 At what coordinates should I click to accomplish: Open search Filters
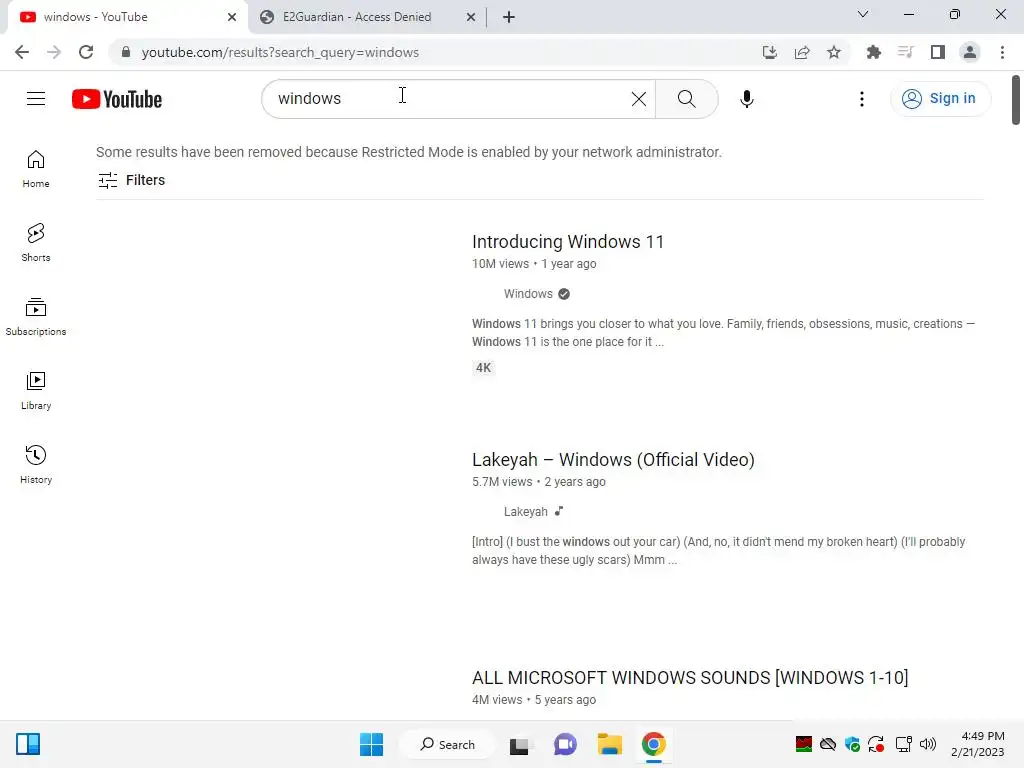[x=131, y=180]
